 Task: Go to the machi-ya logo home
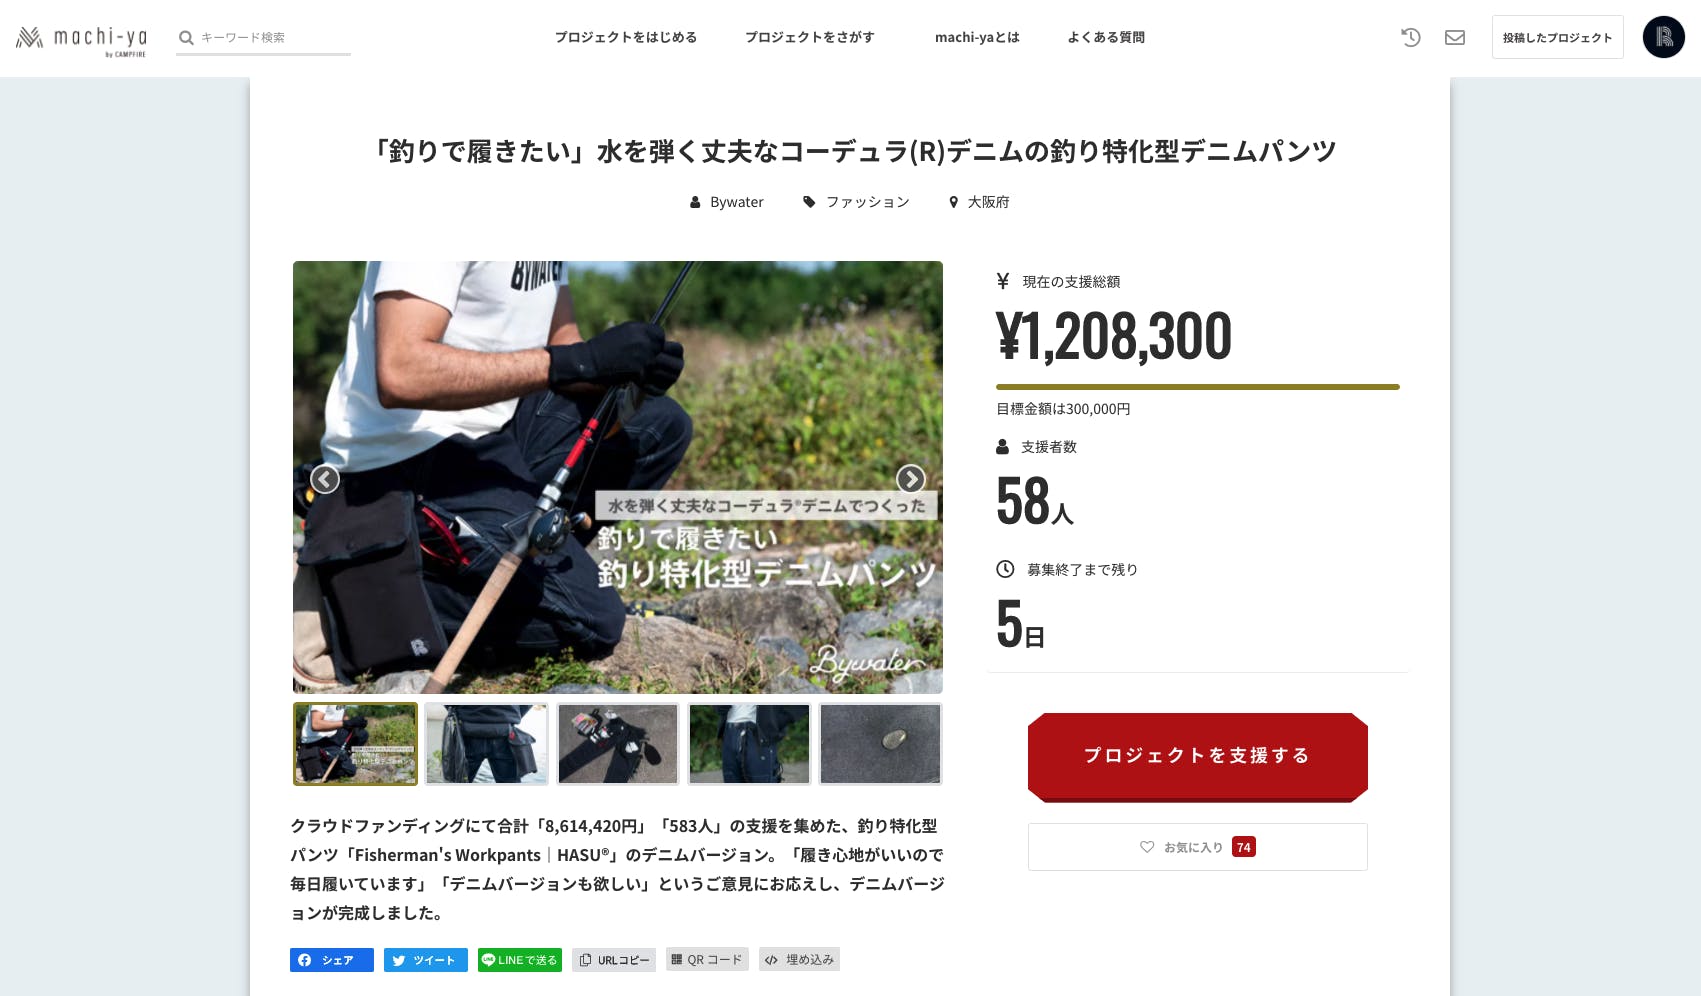[81, 39]
